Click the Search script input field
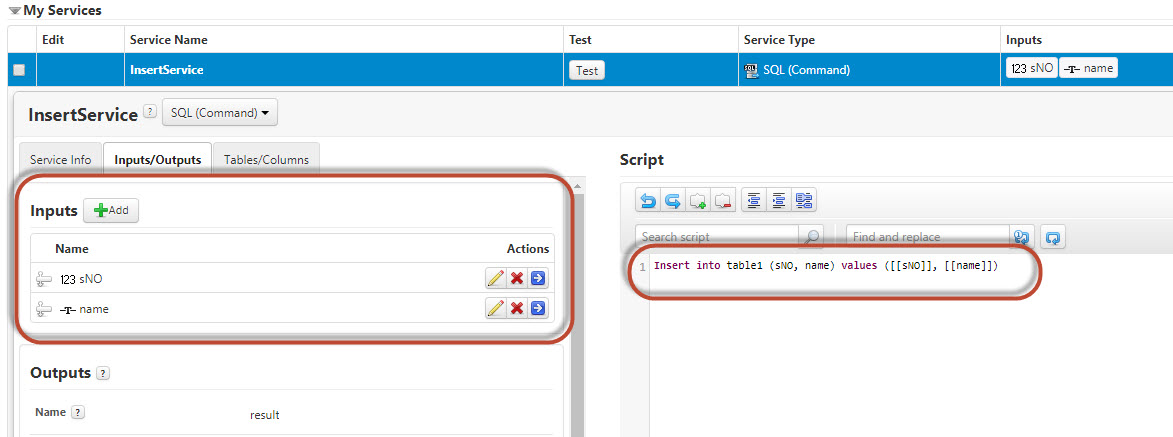The height and width of the screenshot is (437, 1173). 716,237
